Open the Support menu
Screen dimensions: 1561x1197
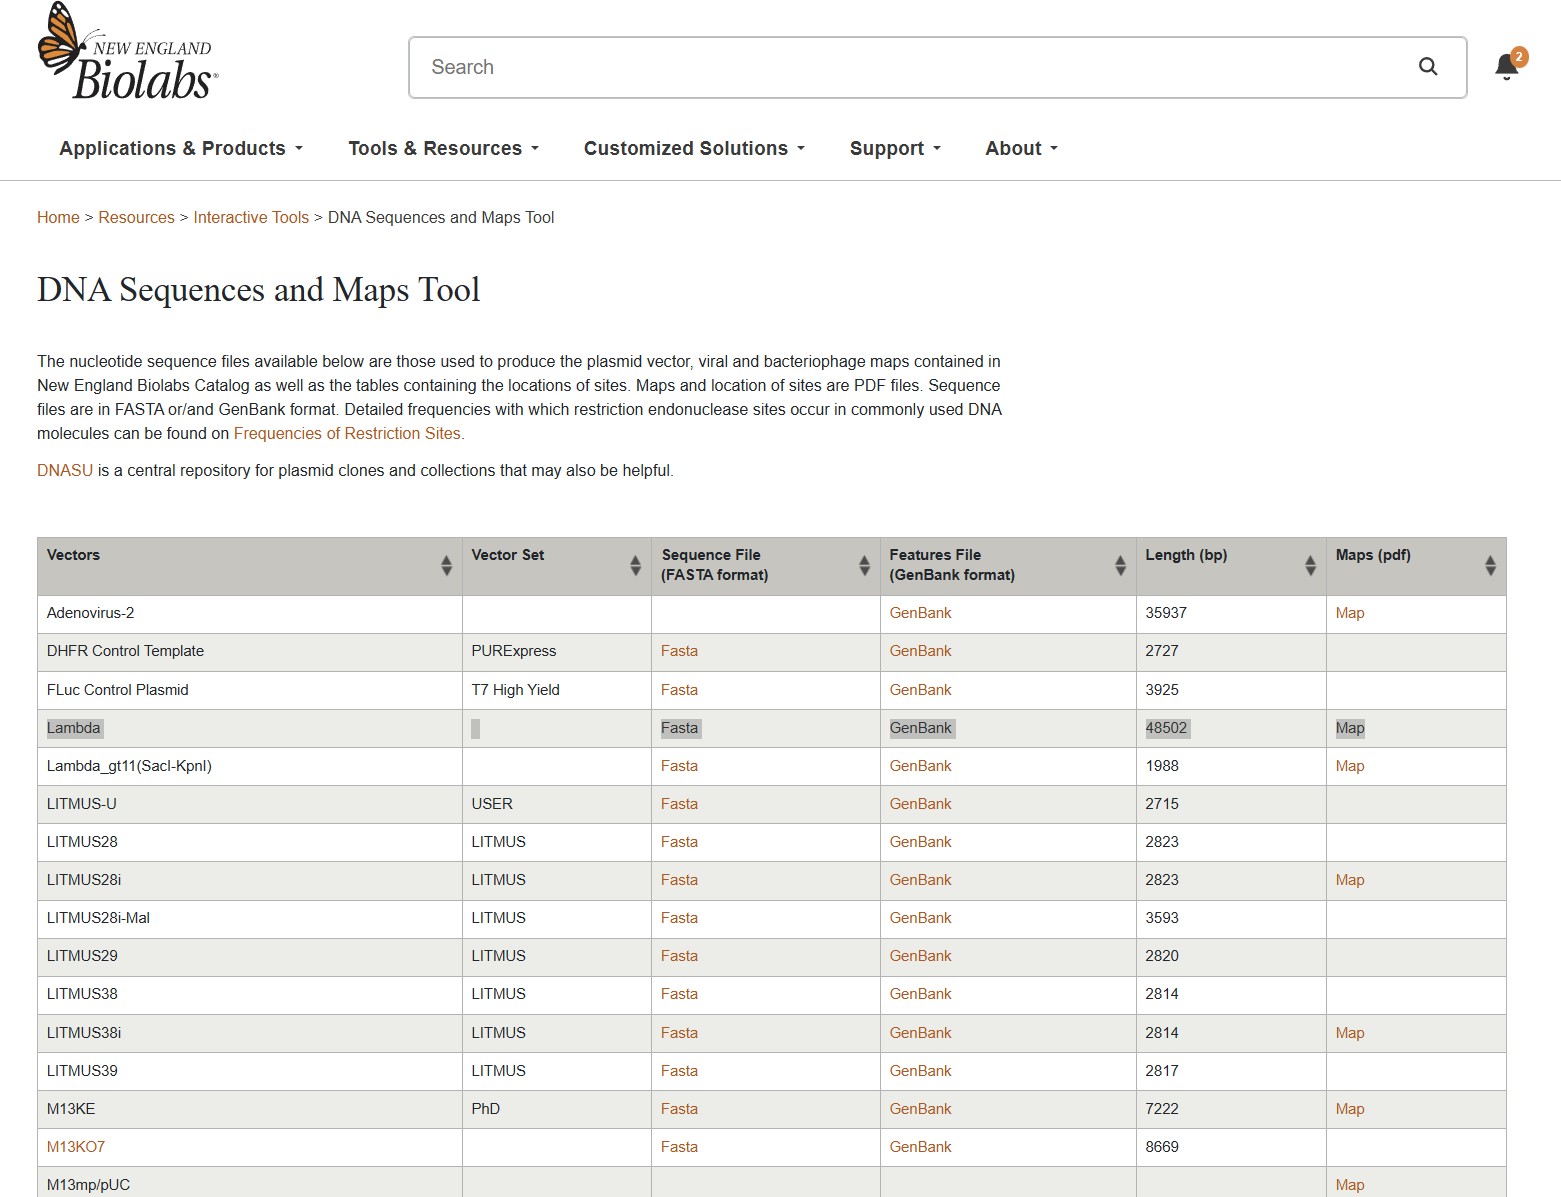pyautogui.click(x=893, y=148)
